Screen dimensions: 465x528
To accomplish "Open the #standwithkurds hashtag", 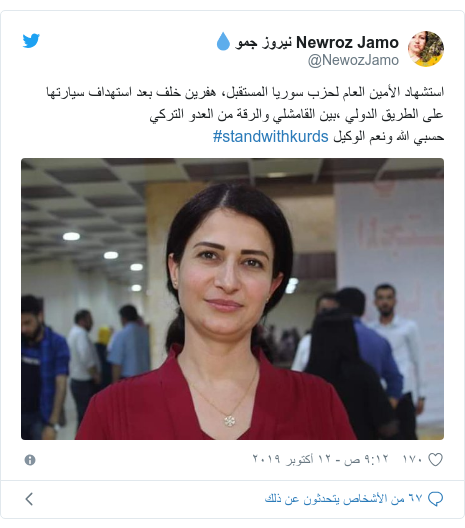I will click(271, 137).
